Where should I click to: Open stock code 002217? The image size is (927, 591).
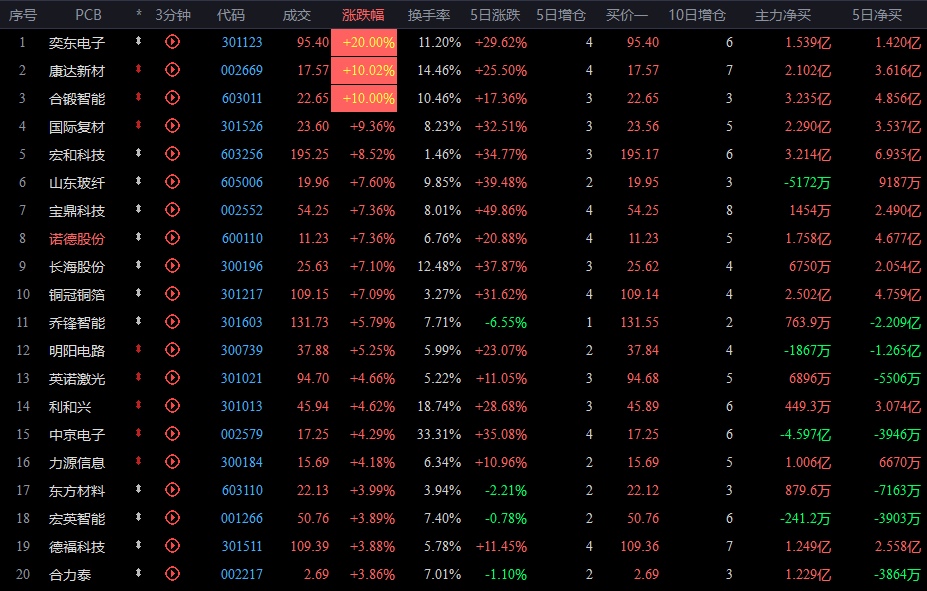[x=242, y=574]
